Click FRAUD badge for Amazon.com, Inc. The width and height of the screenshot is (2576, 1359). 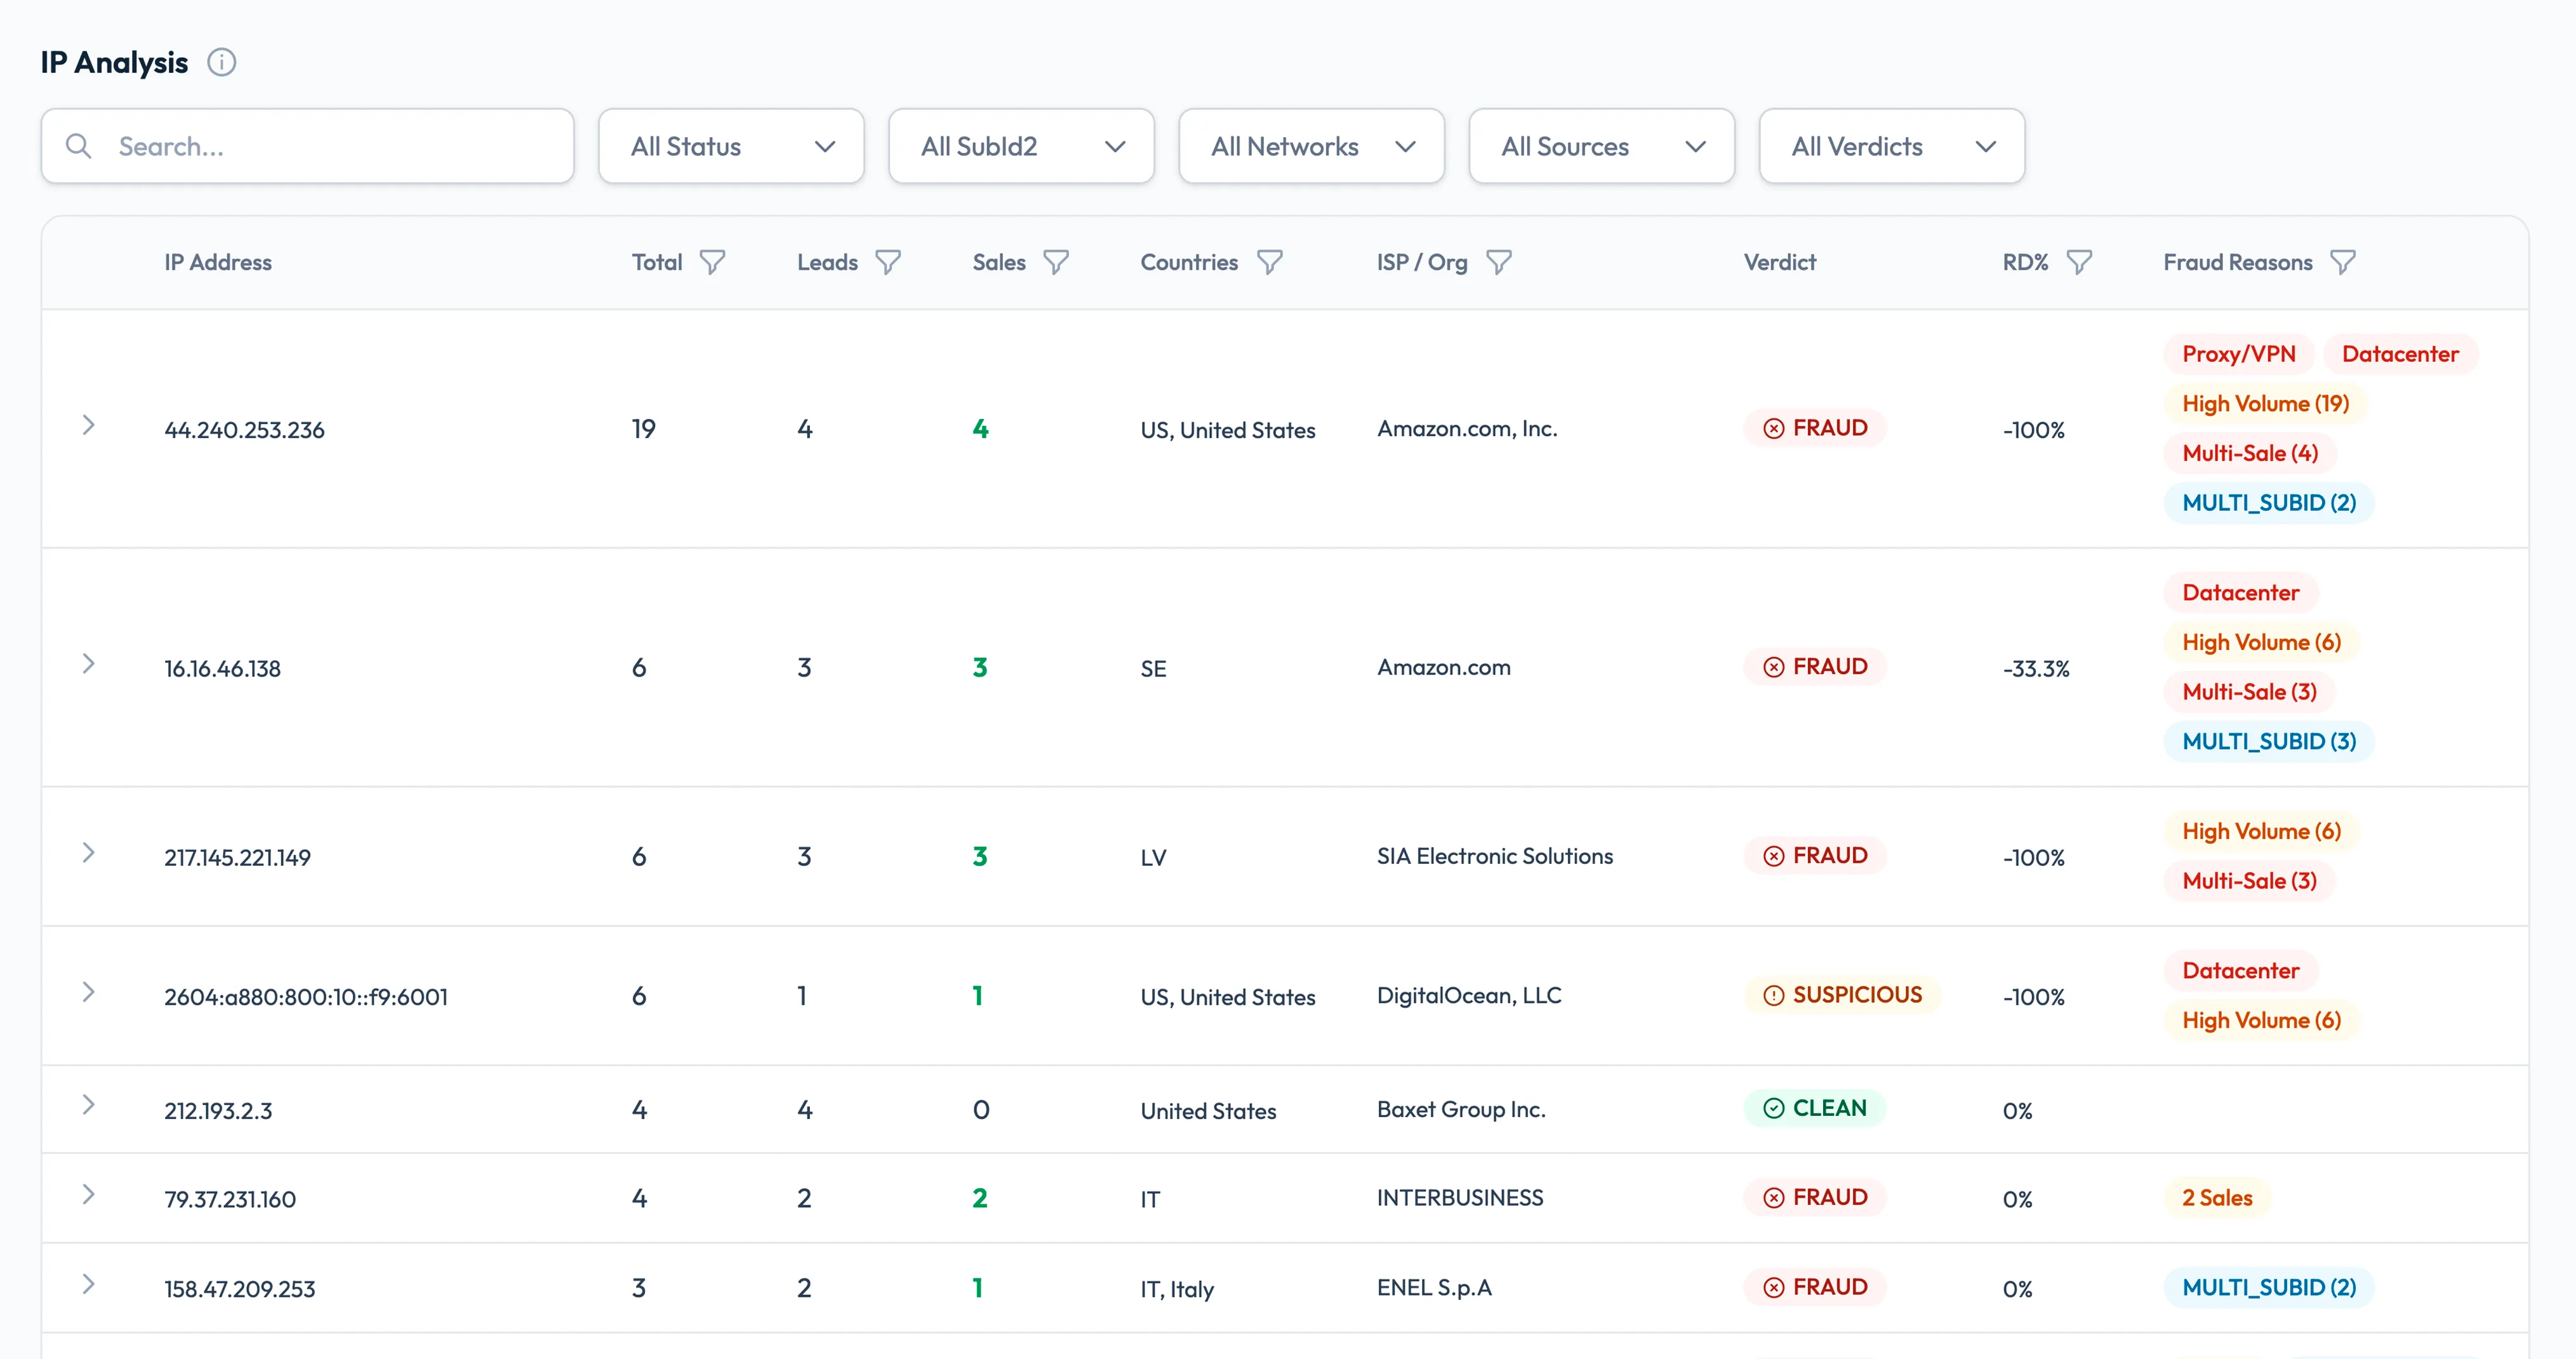[1814, 428]
